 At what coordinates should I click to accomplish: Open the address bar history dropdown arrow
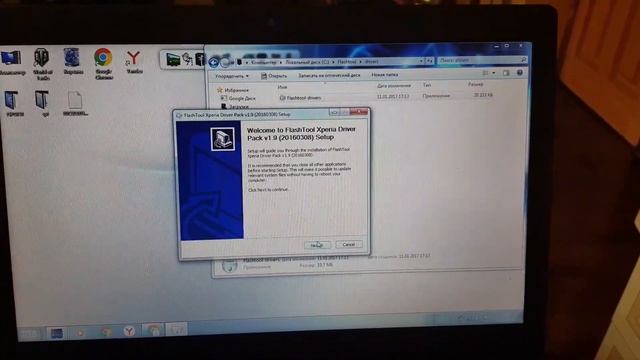[x=421, y=61]
